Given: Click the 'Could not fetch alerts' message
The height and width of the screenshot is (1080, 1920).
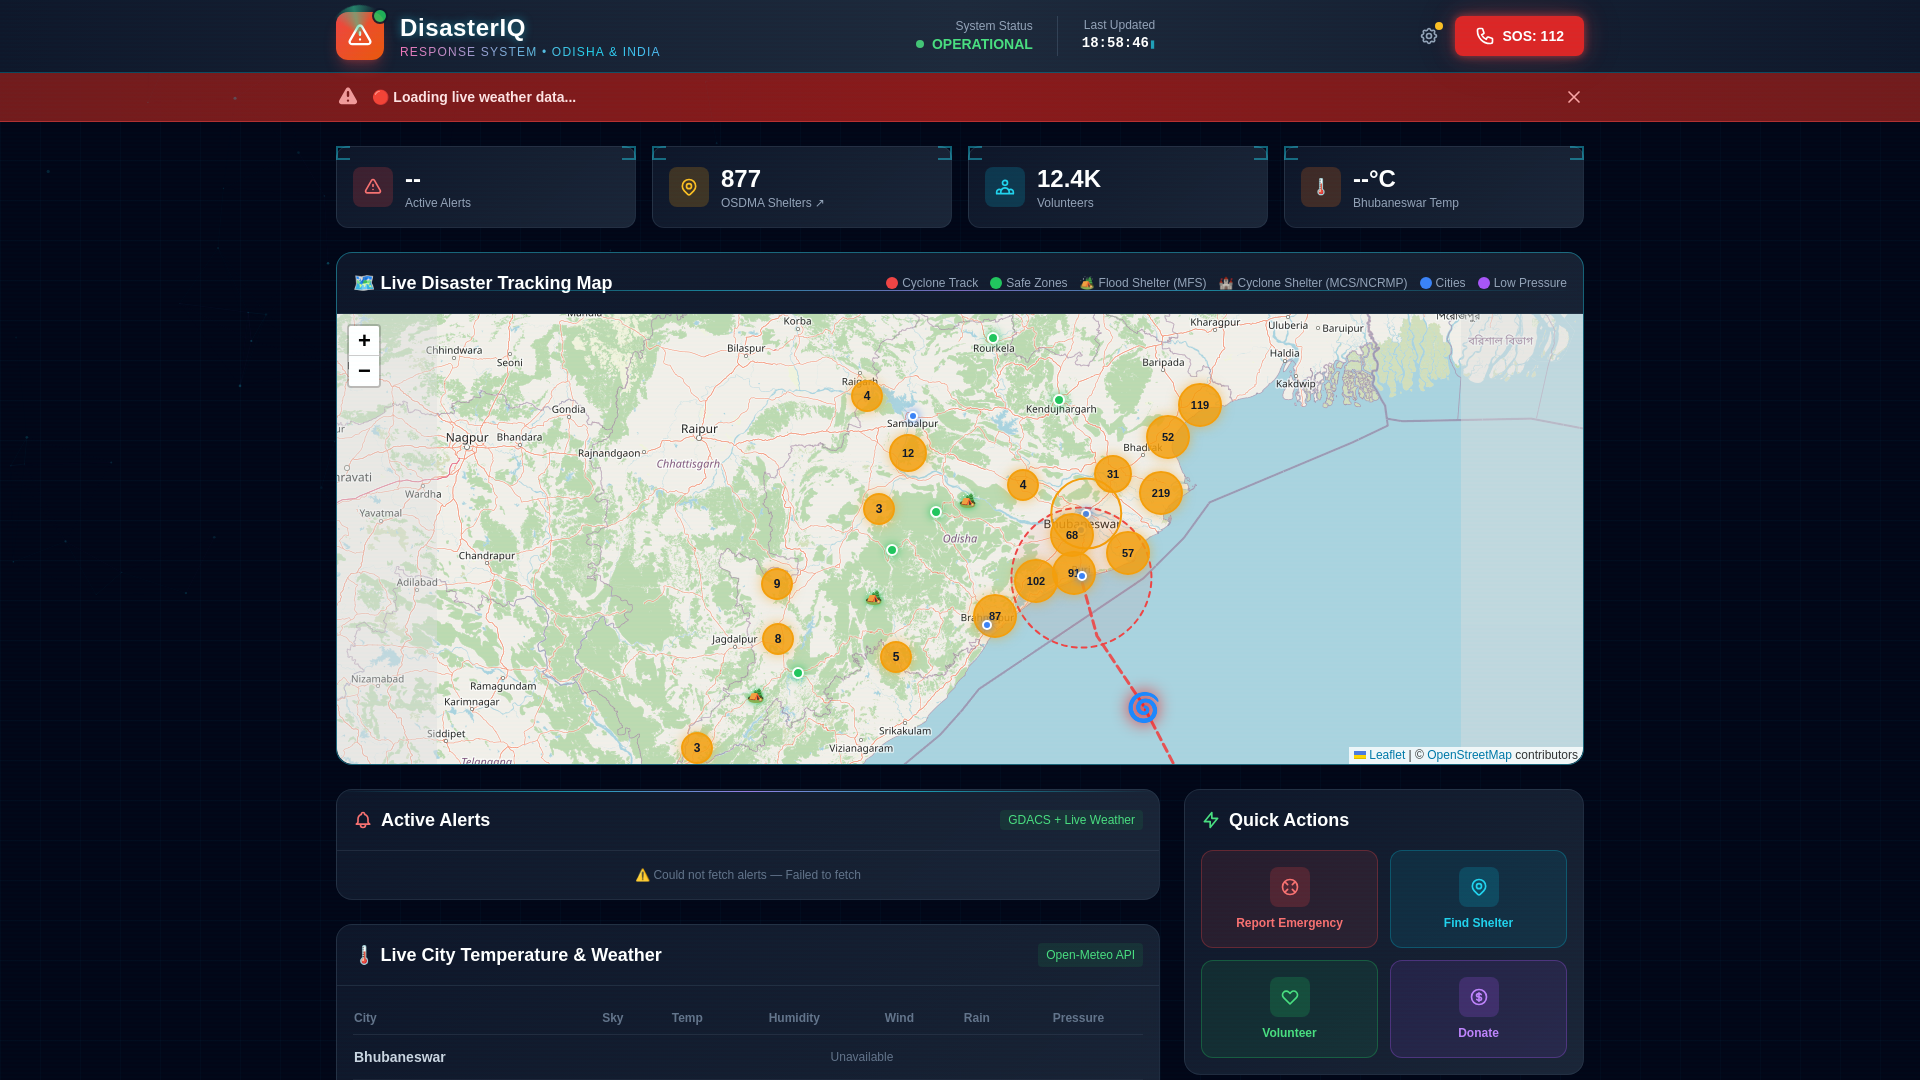Looking at the screenshot, I should (748, 875).
